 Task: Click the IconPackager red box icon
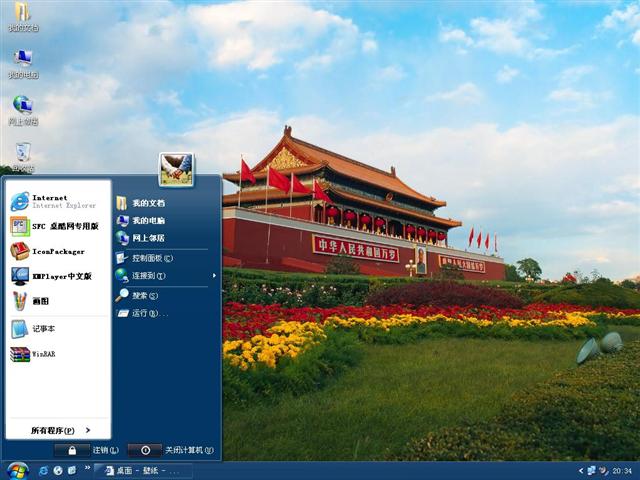20,251
